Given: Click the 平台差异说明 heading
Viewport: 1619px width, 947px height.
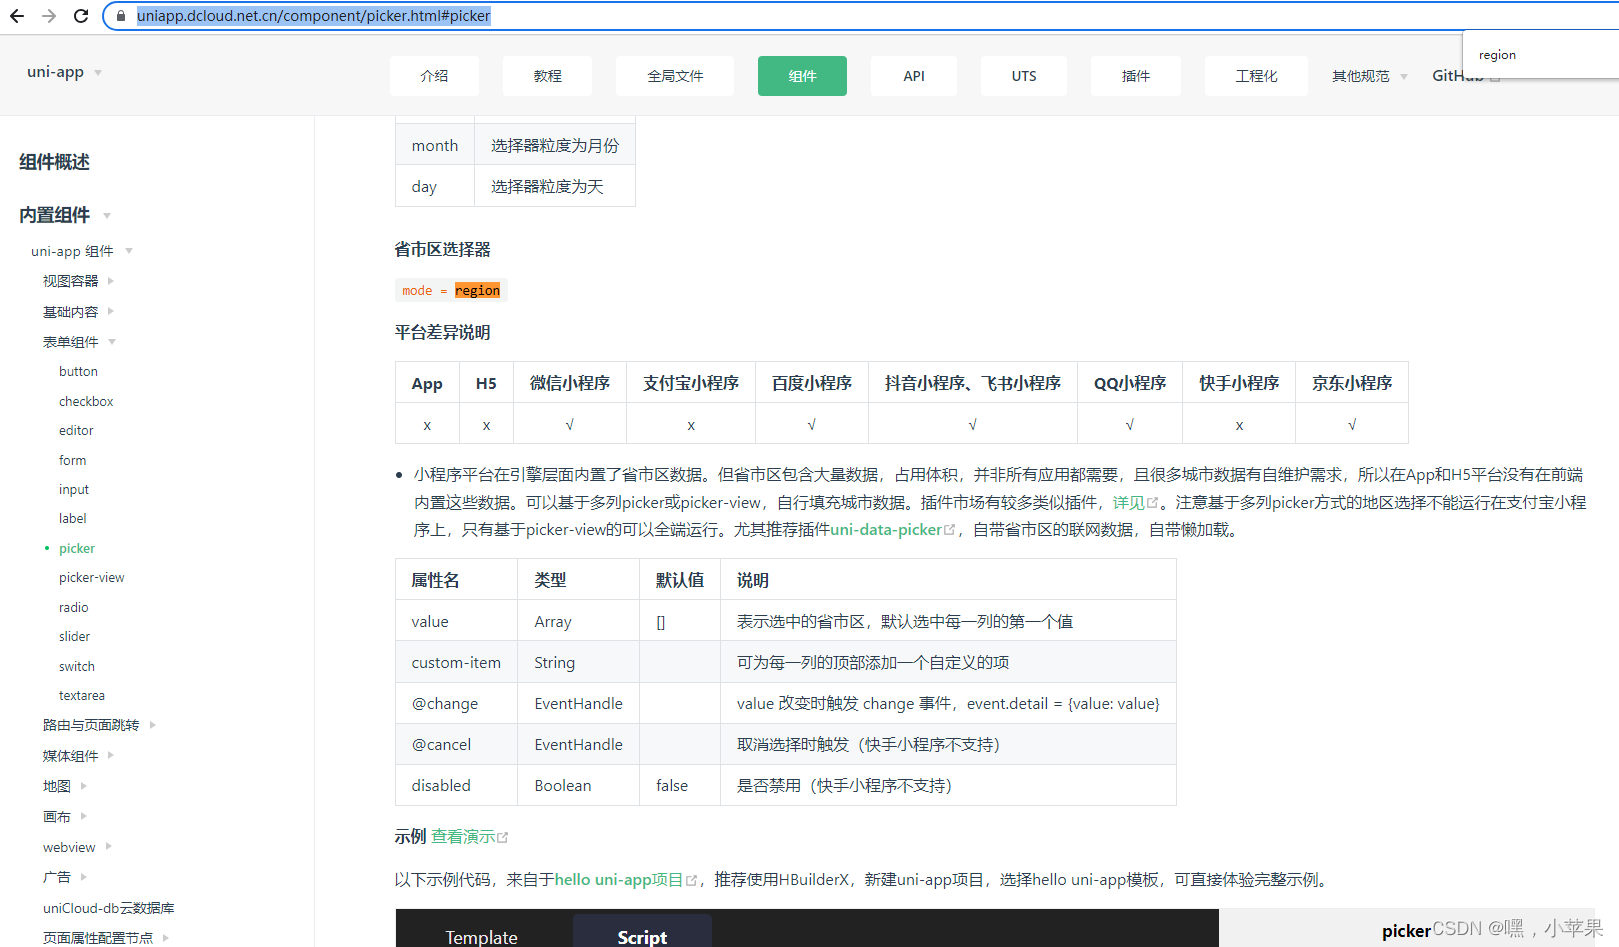Looking at the screenshot, I should (442, 332).
